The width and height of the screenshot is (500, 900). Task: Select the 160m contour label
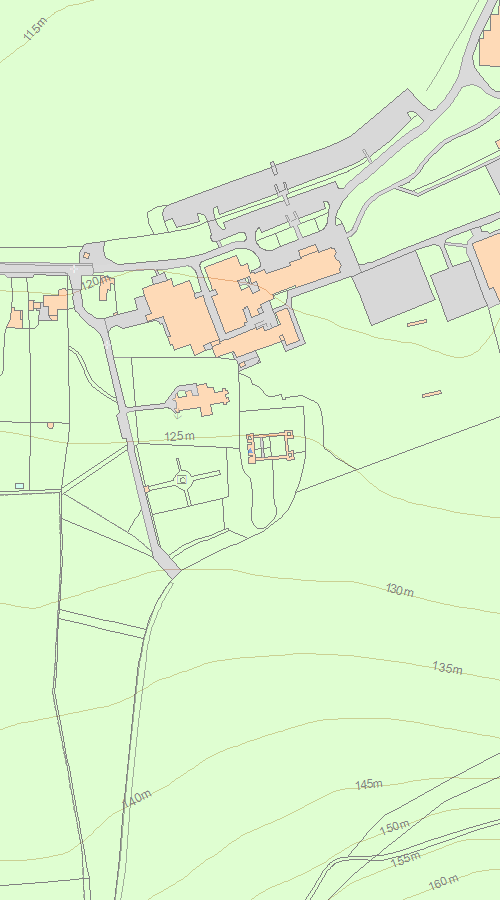[x=443, y=882]
